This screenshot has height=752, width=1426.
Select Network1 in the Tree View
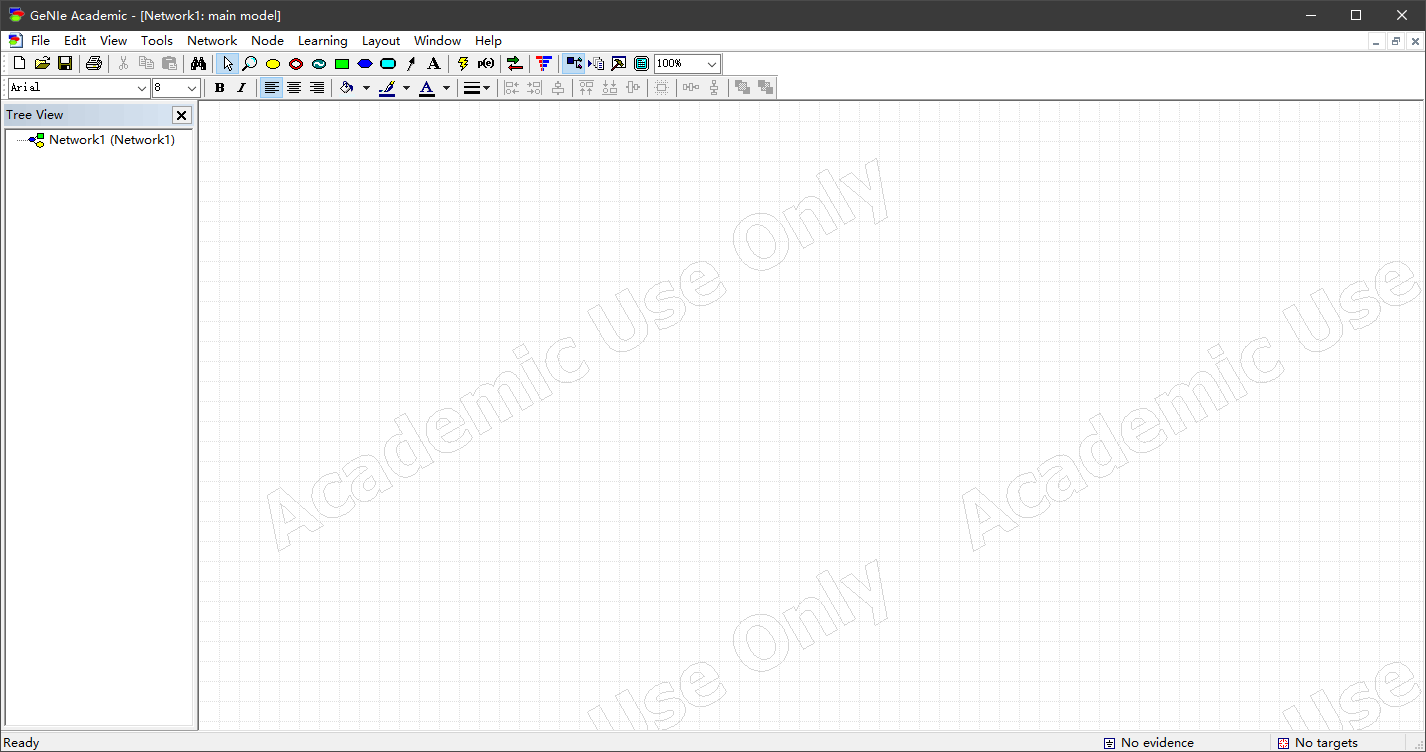click(x=111, y=140)
